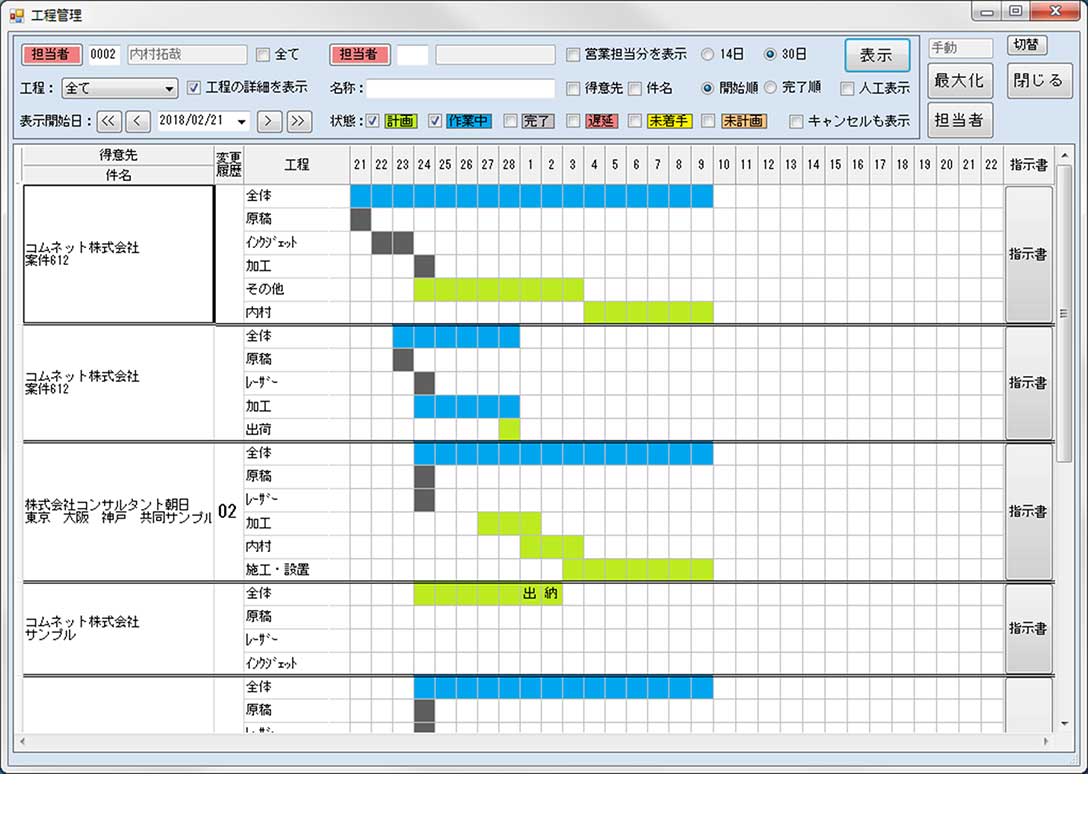Image resolution: width=1088 pixels, height=837 pixels.
Task: Jump back with the << date button
Action: 109,121
